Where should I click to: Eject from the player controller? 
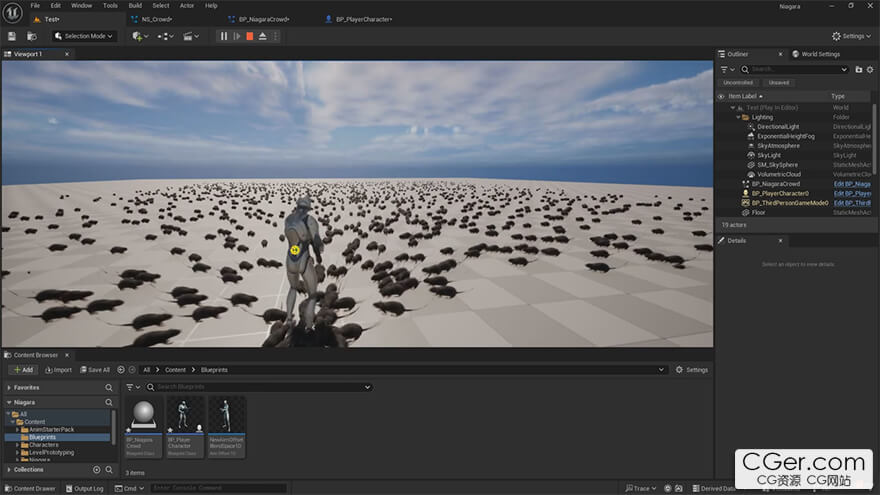263,36
